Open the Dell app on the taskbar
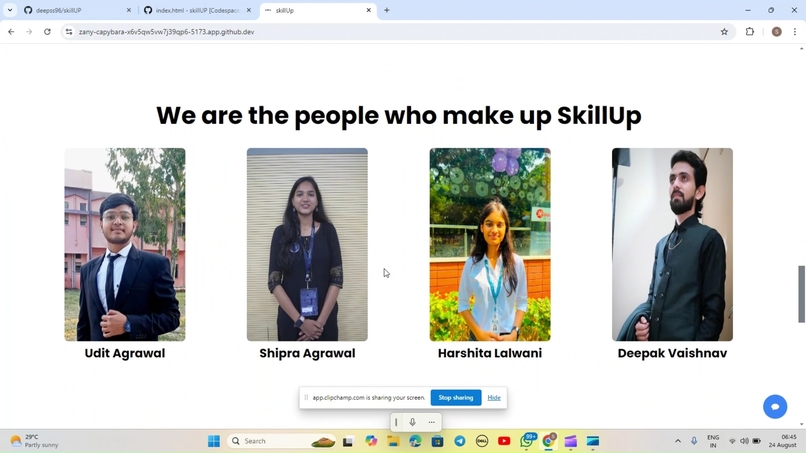Screen dimensions: 806x453 (x=482, y=441)
